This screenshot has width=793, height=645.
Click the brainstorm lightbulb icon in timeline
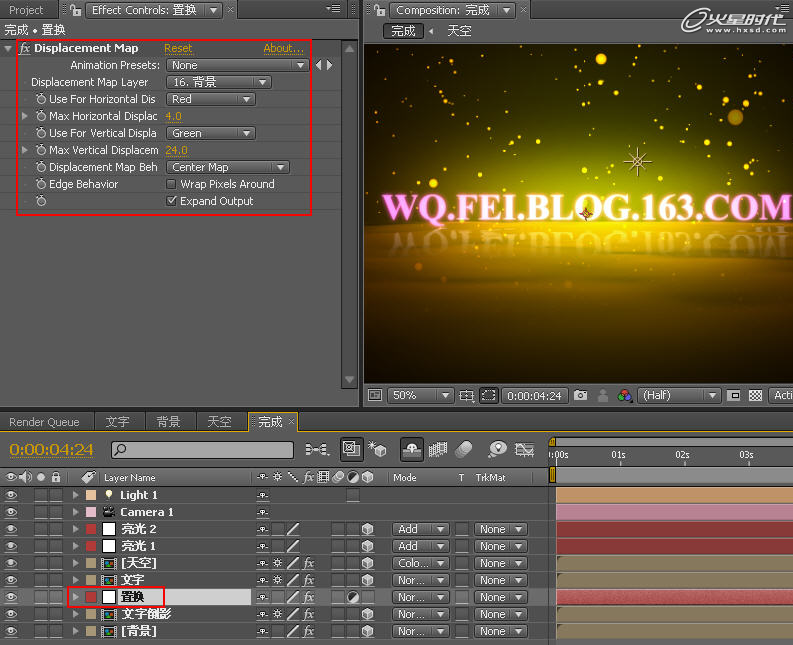pyautogui.click(x=498, y=449)
